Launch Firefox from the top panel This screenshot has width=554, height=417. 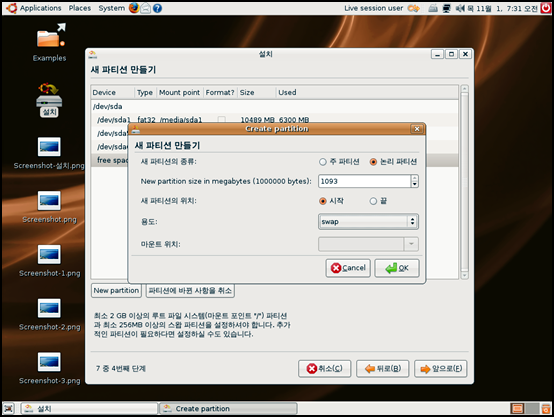point(134,8)
